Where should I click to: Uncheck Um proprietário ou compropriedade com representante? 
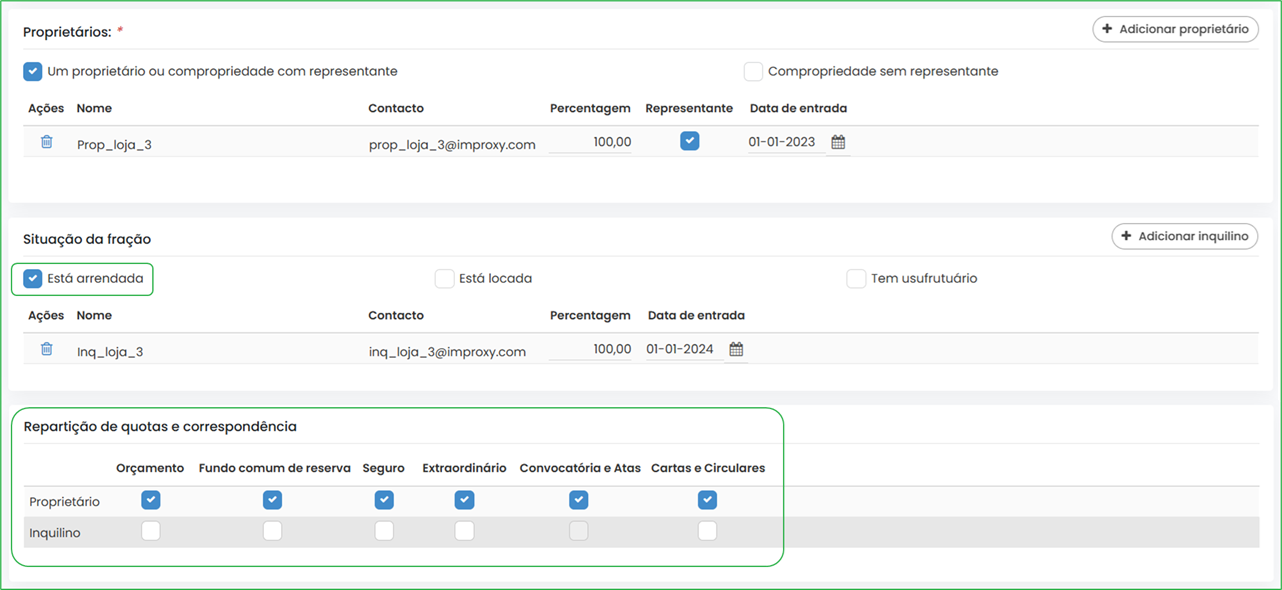(x=33, y=71)
